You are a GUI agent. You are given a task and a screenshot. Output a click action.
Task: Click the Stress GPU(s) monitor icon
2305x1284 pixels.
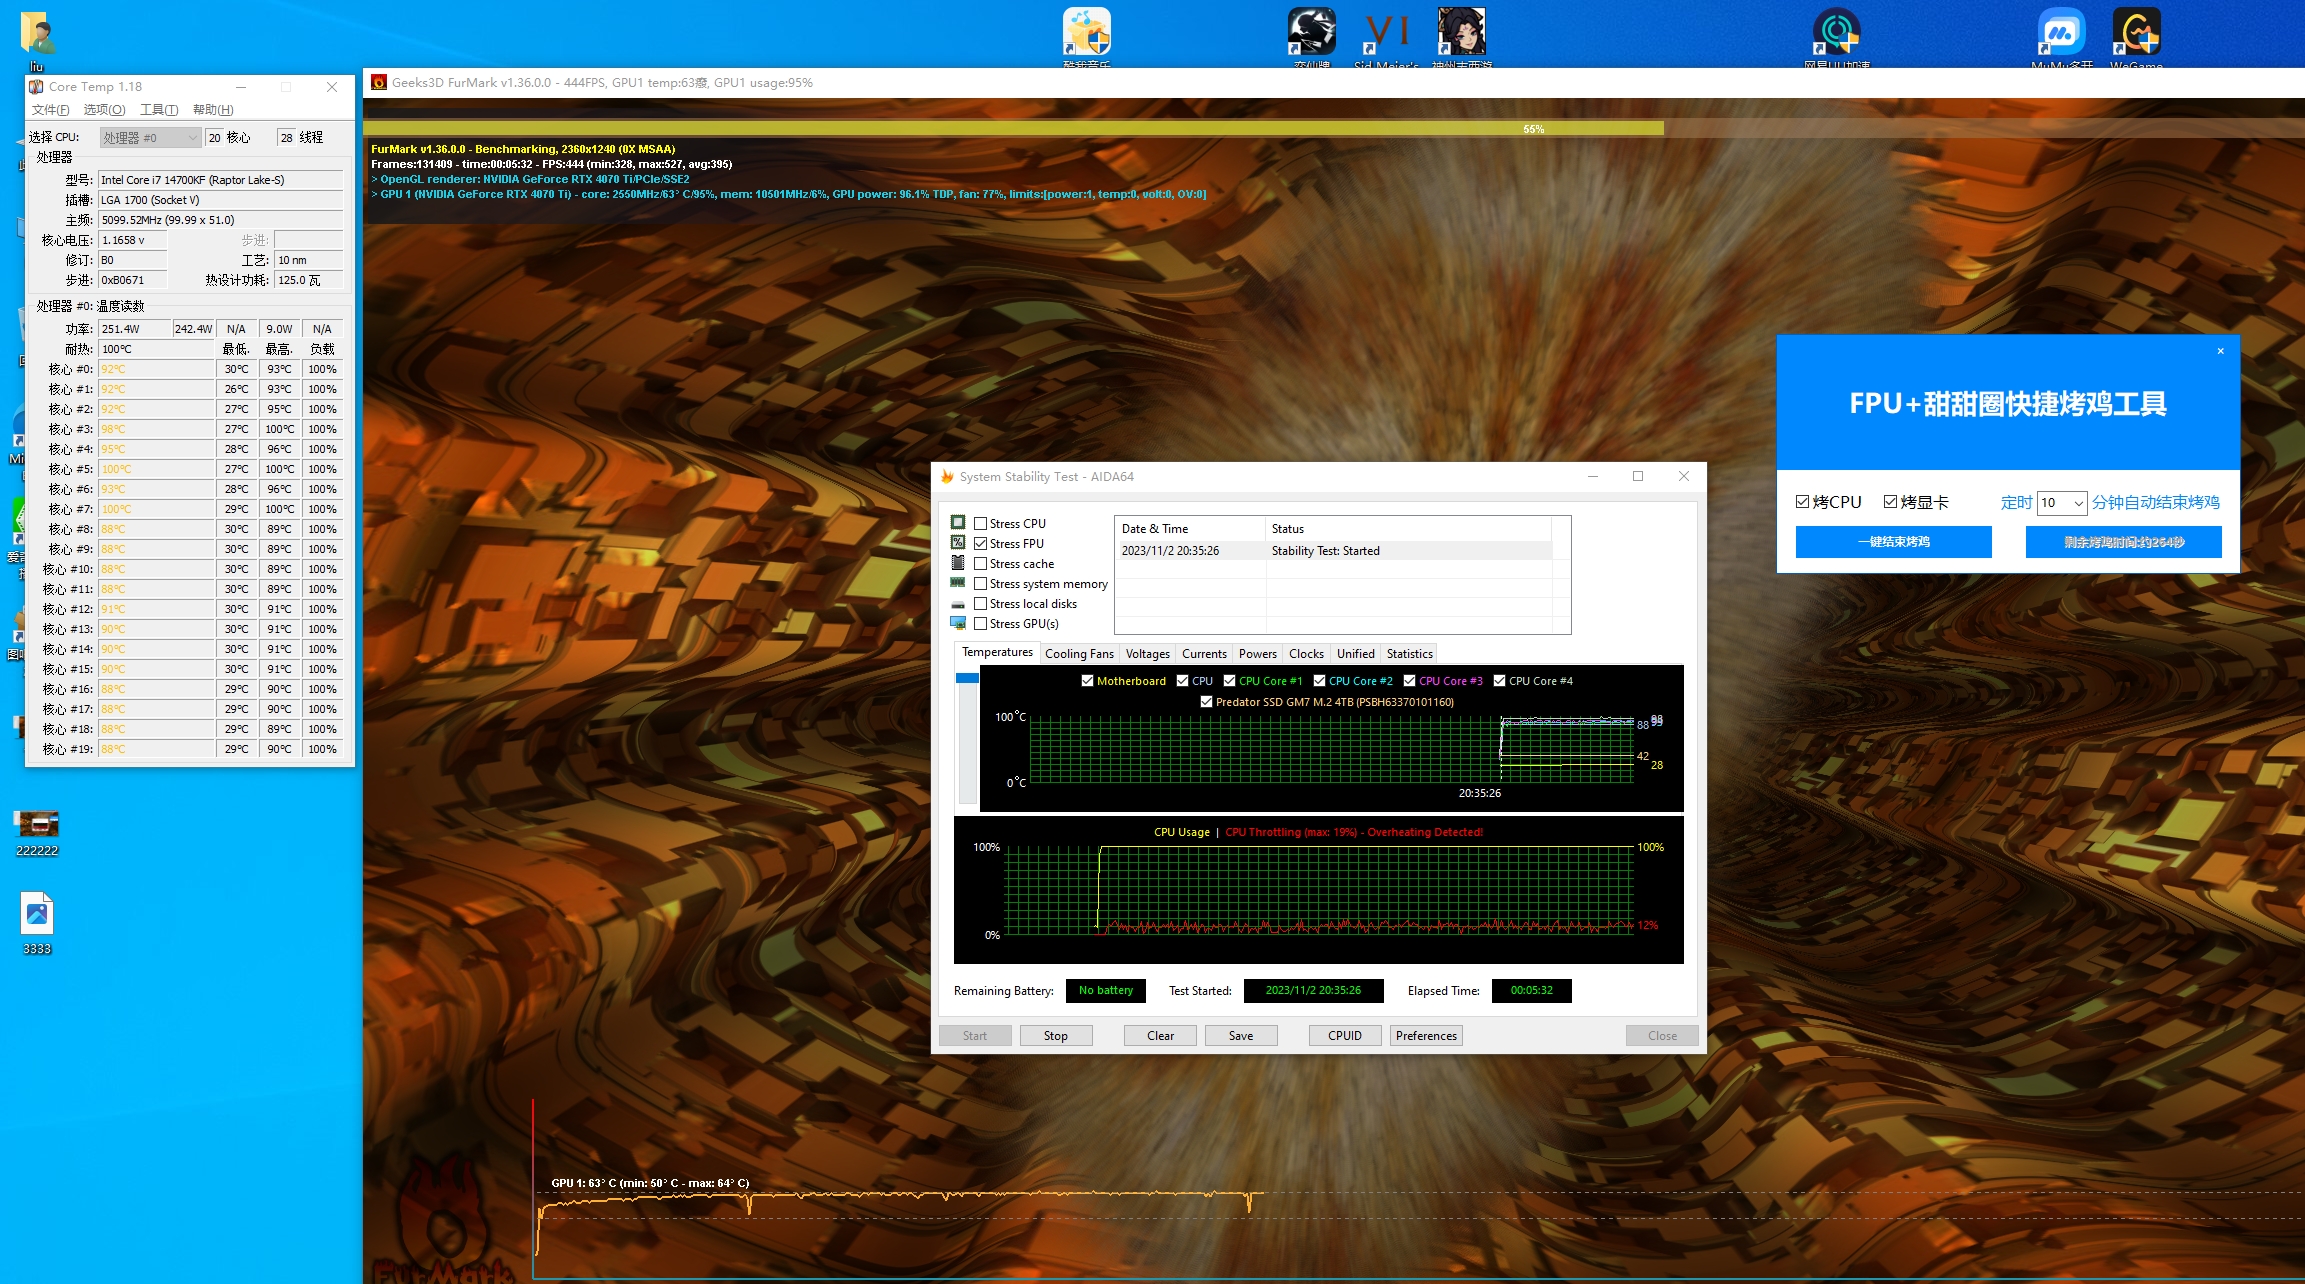[958, 622]
